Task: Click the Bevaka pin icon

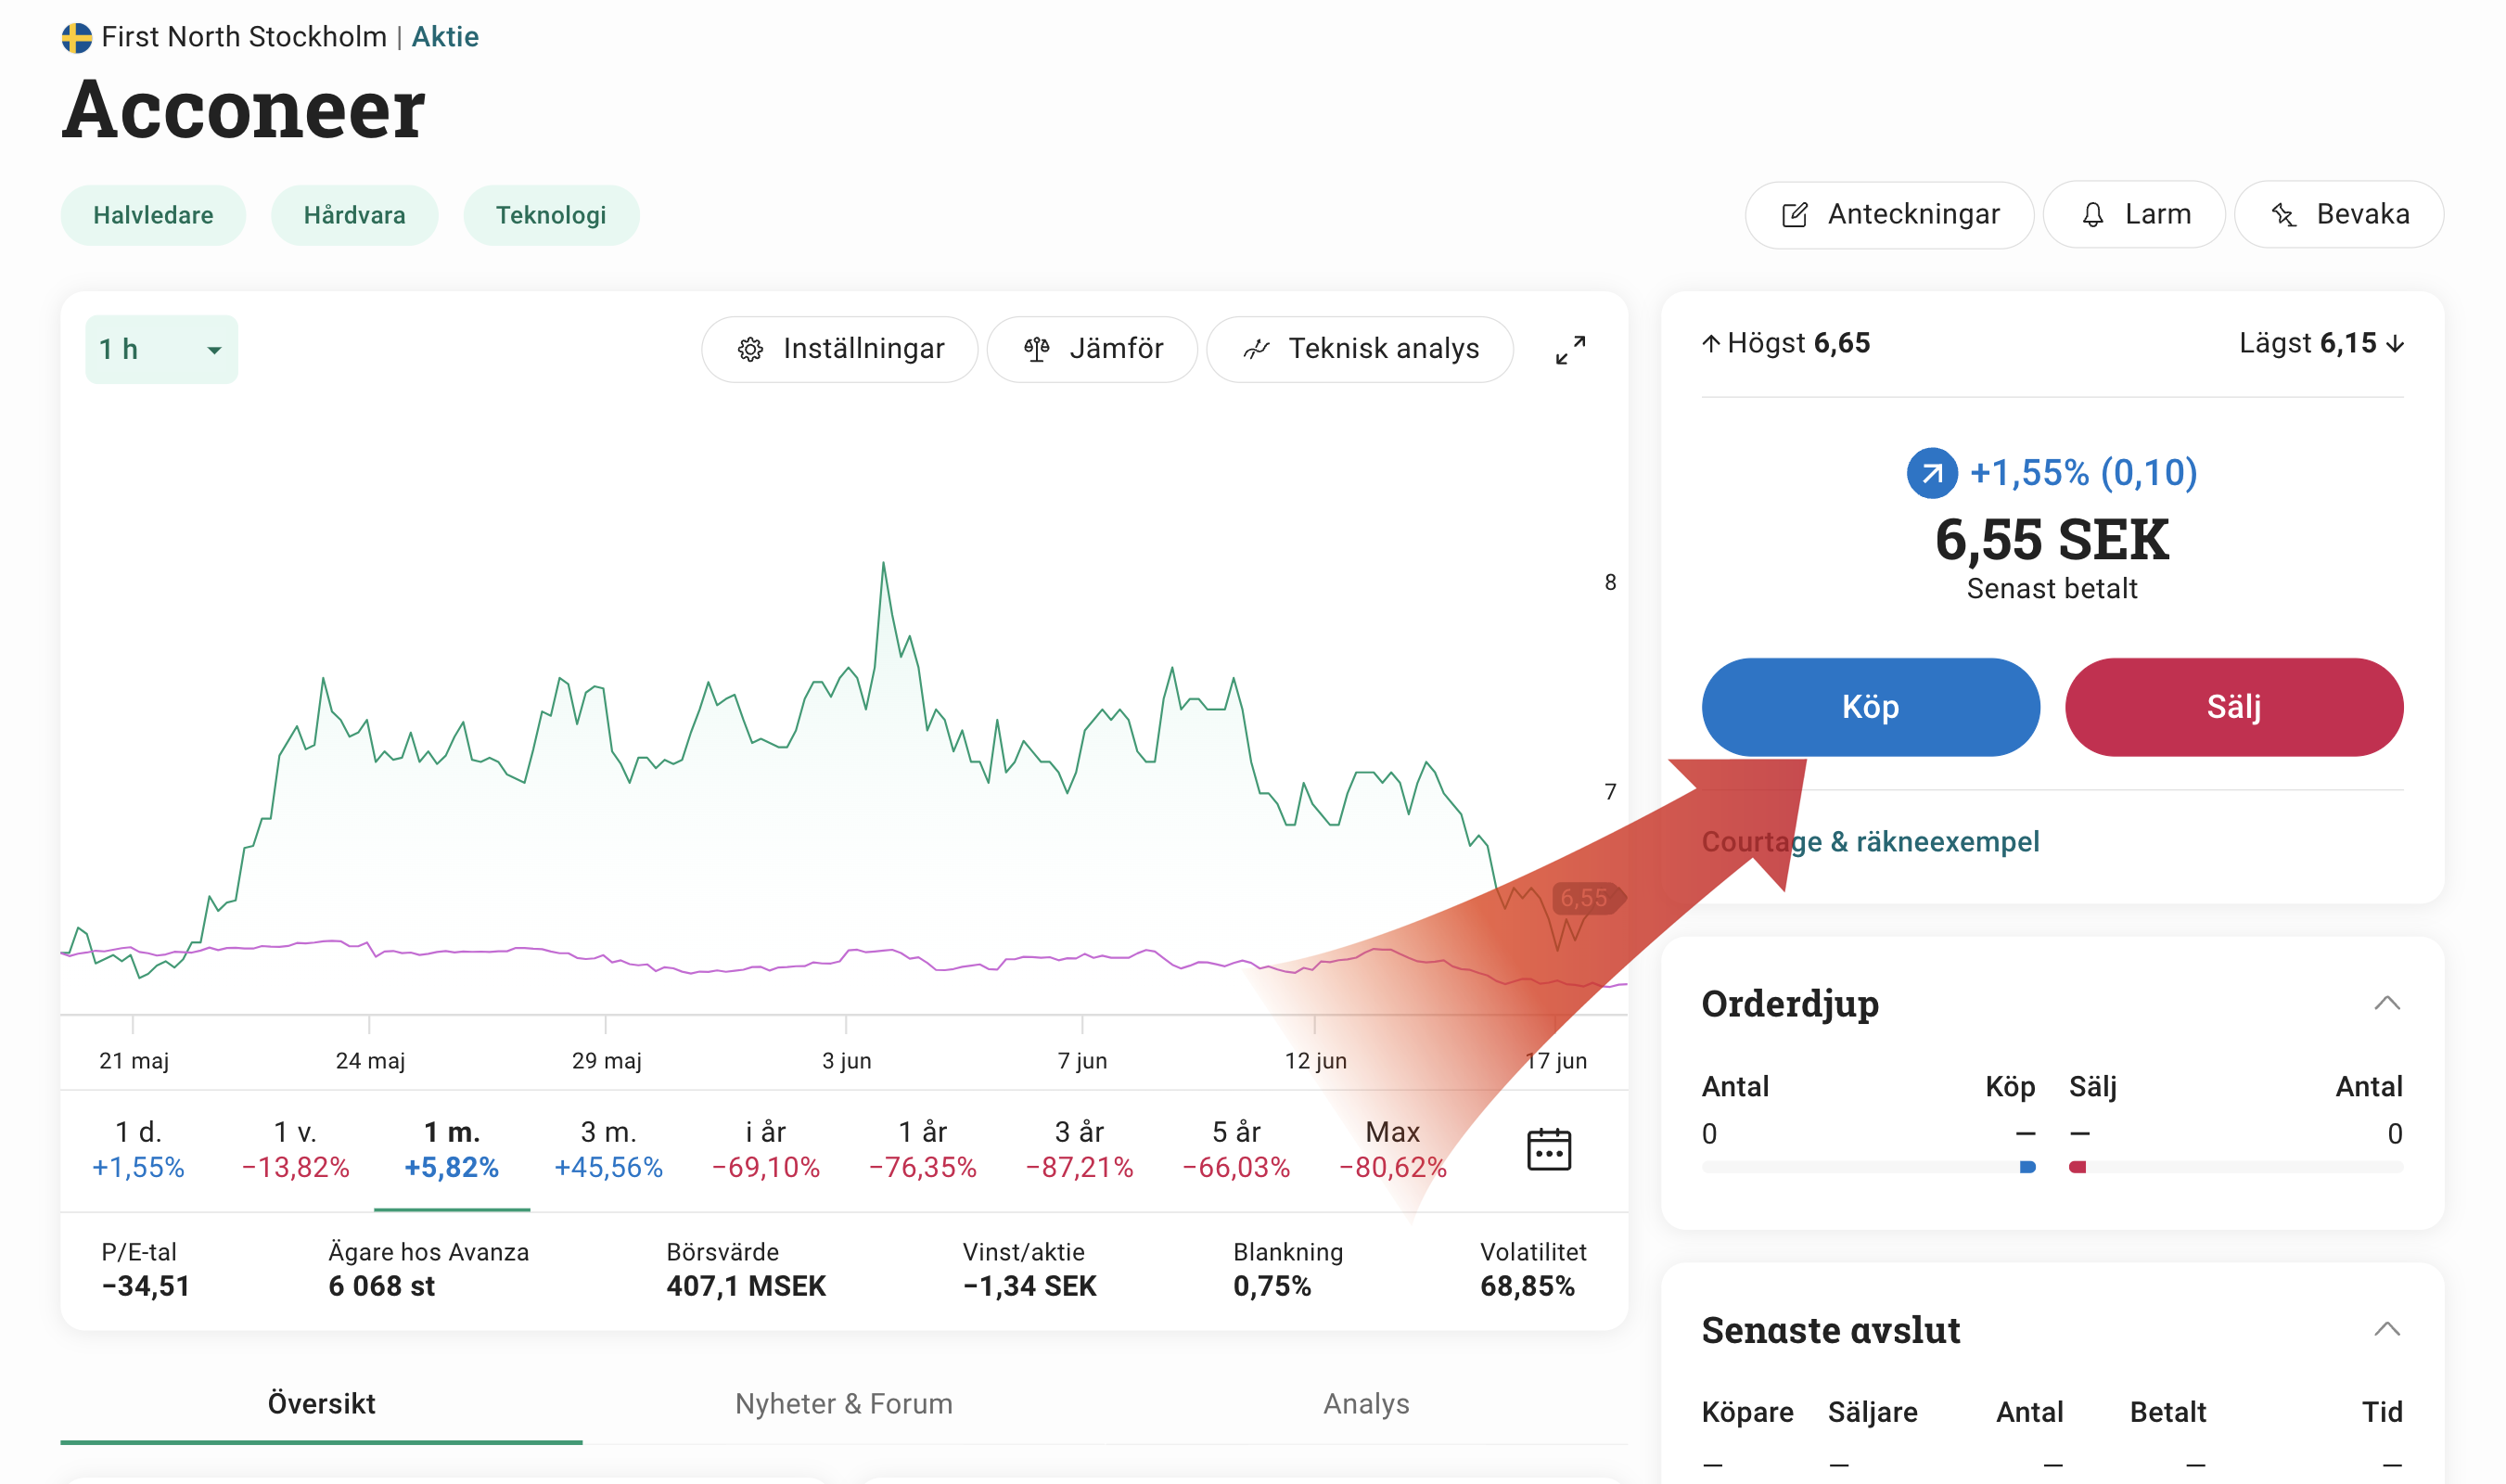Action: pyautogui.click(x=2283, y=215)
